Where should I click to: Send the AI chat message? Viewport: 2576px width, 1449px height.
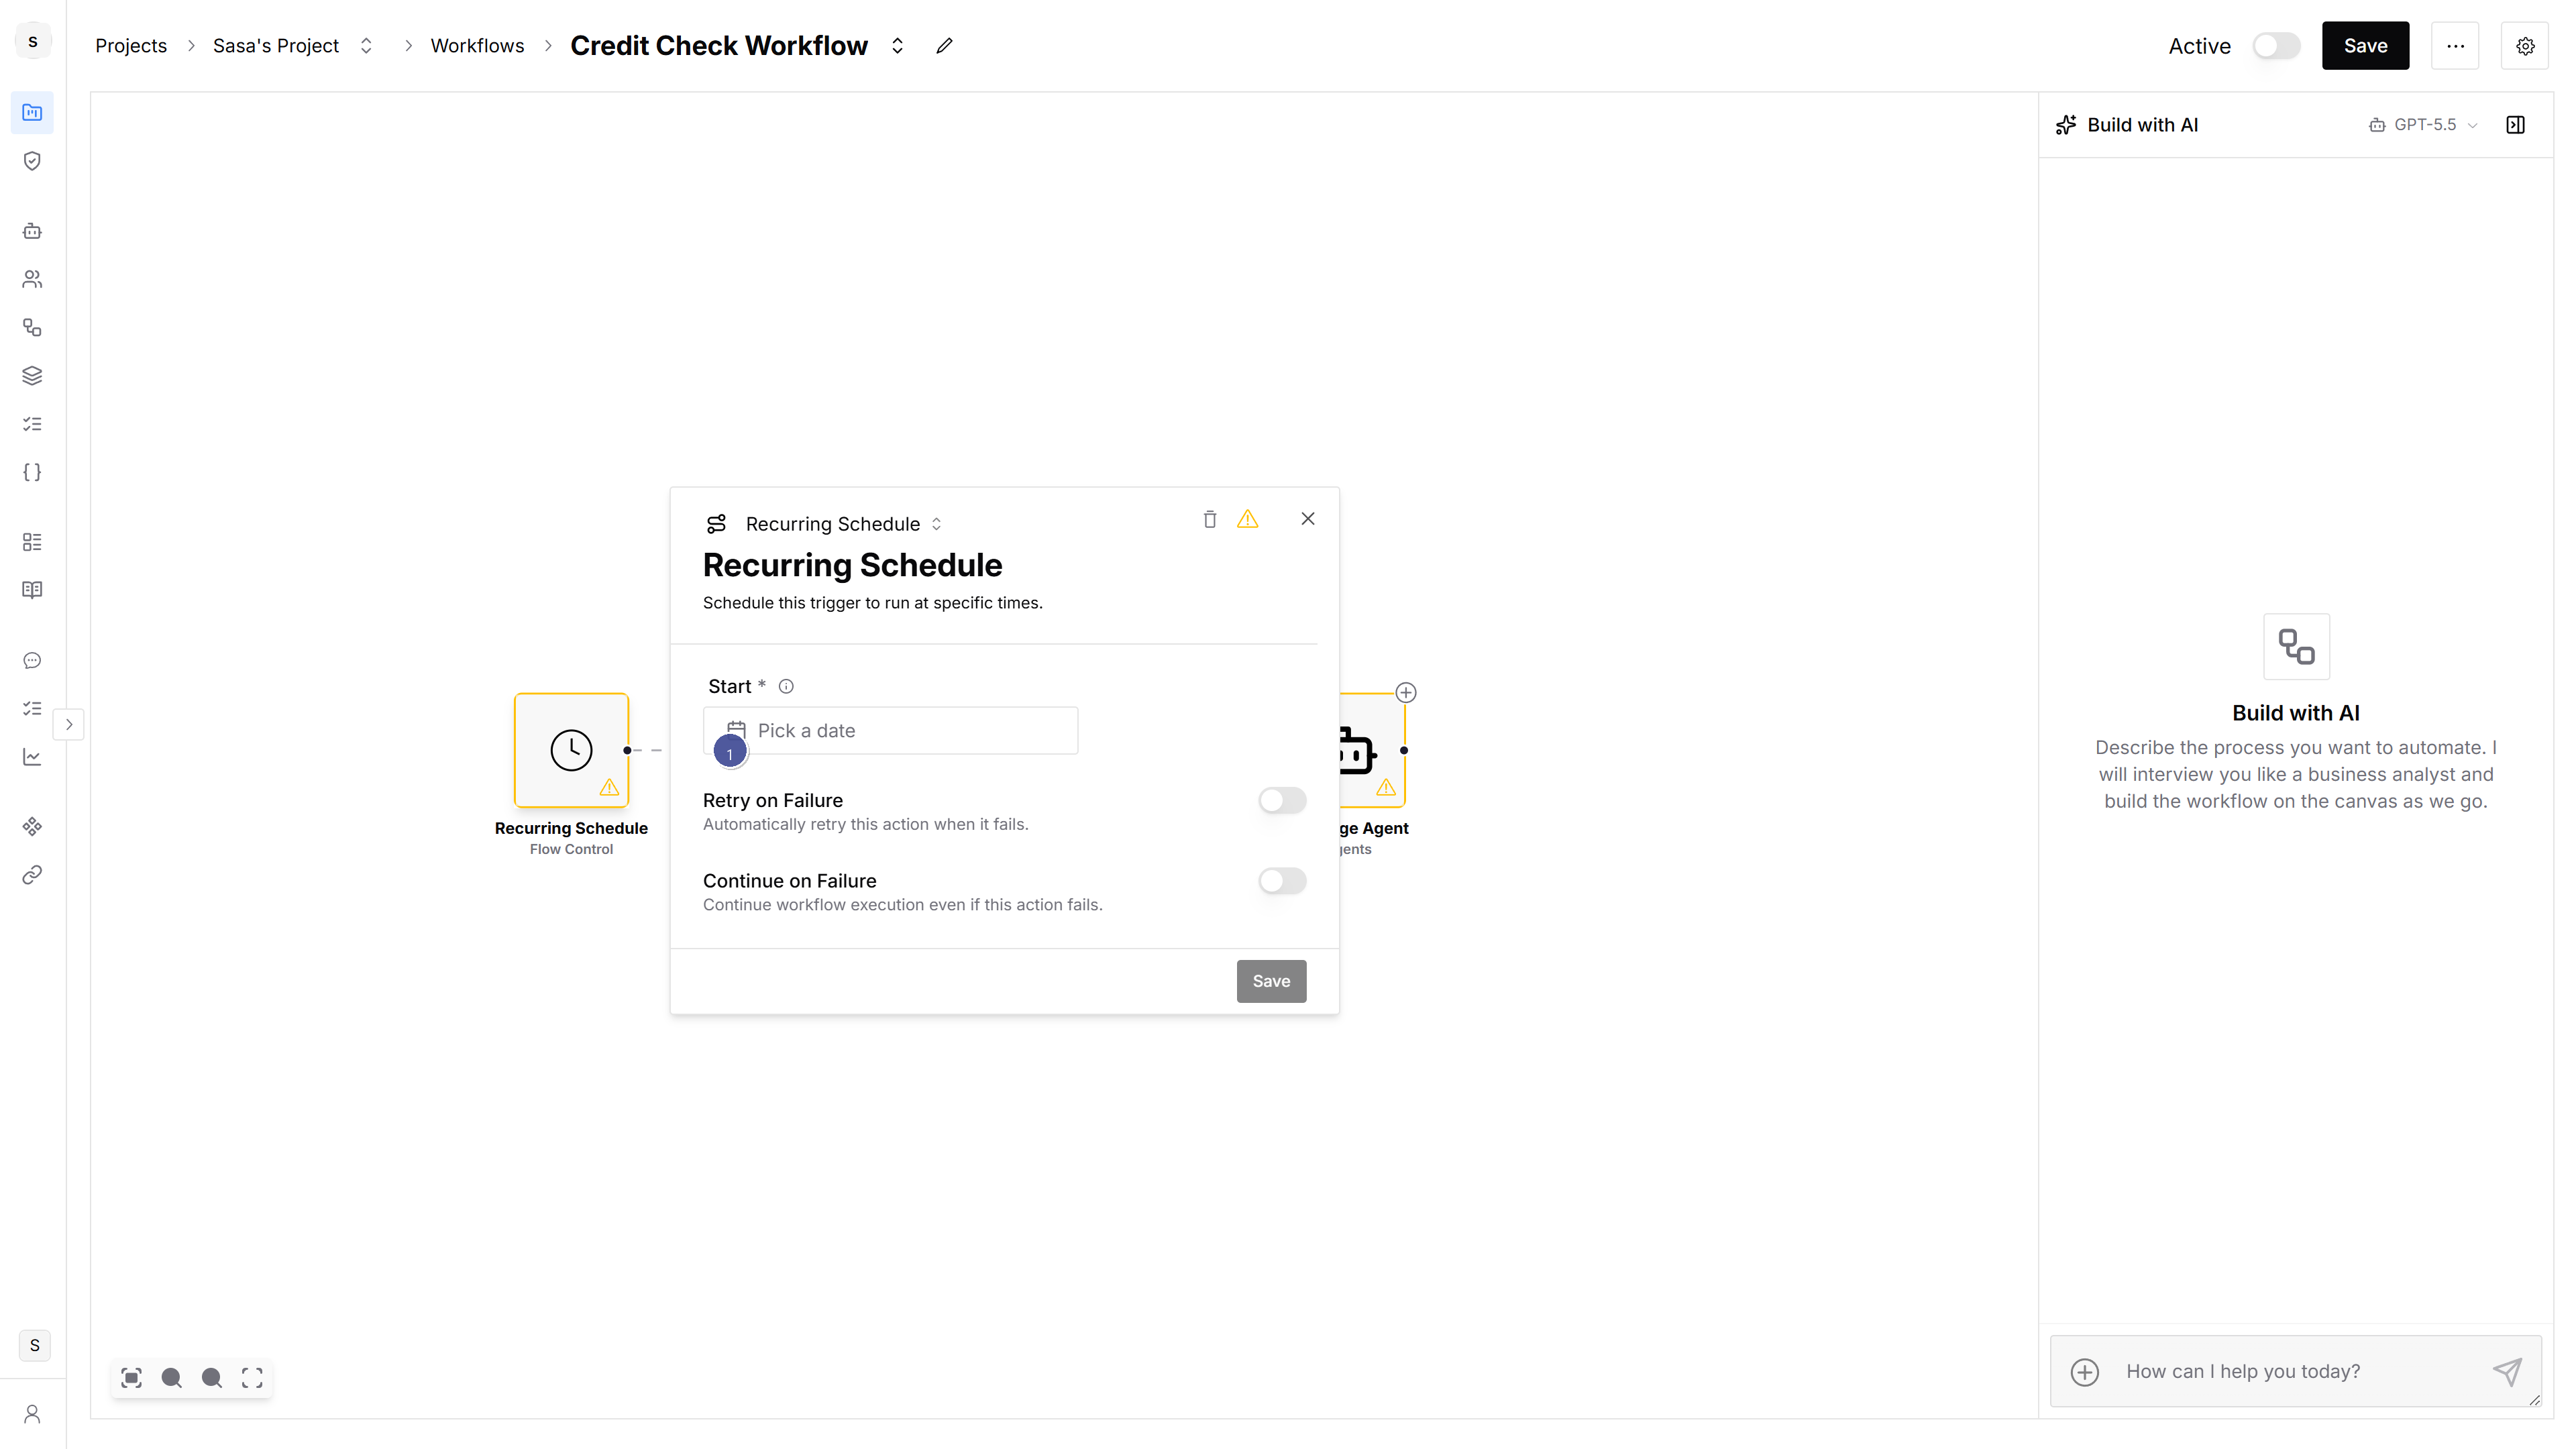point(2507,1372)
